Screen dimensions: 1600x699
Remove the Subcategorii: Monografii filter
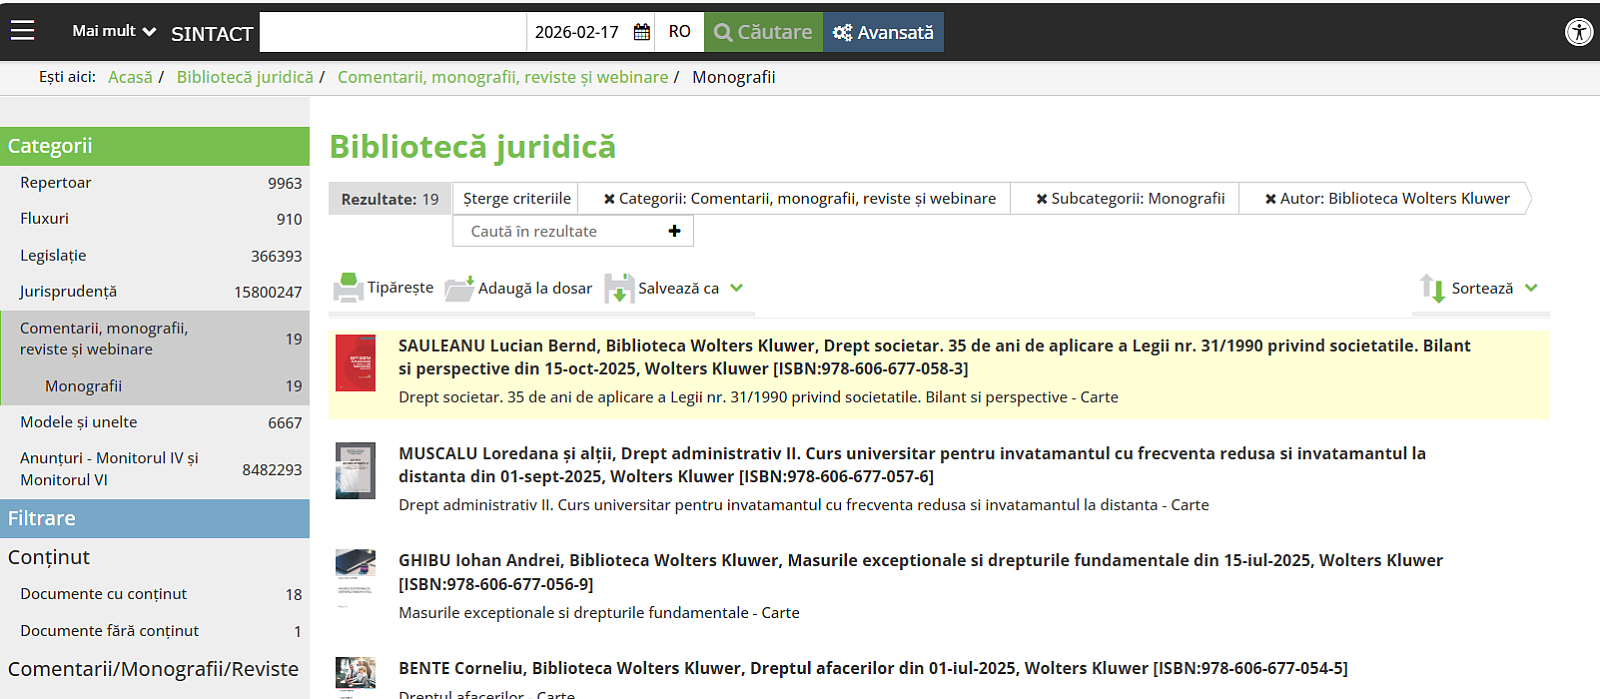[1041, 199]
